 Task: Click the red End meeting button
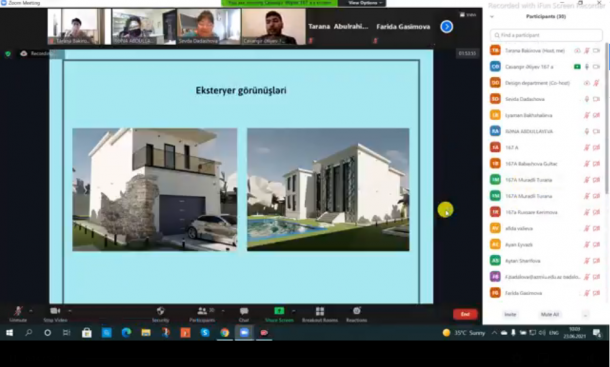[465, 314]
